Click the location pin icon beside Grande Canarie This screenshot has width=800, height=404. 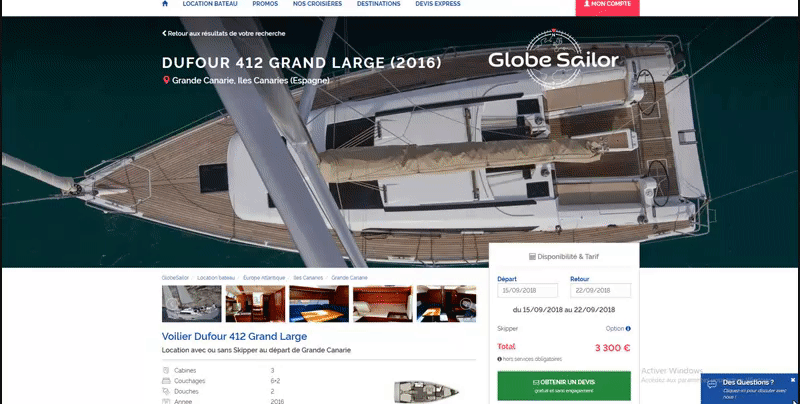(x=166, y=80)
